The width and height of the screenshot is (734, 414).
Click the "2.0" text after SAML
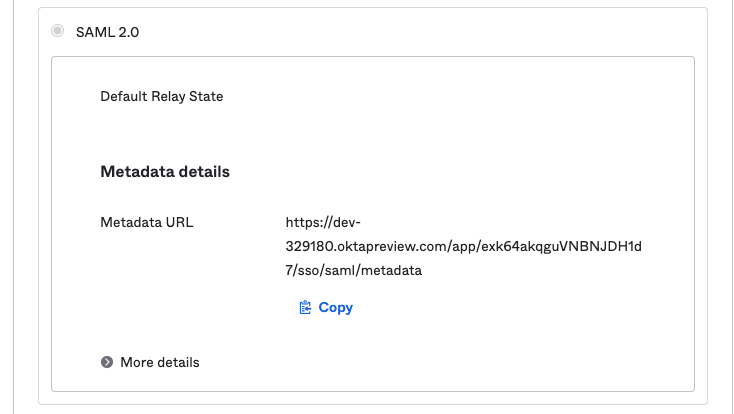point(129,32)
